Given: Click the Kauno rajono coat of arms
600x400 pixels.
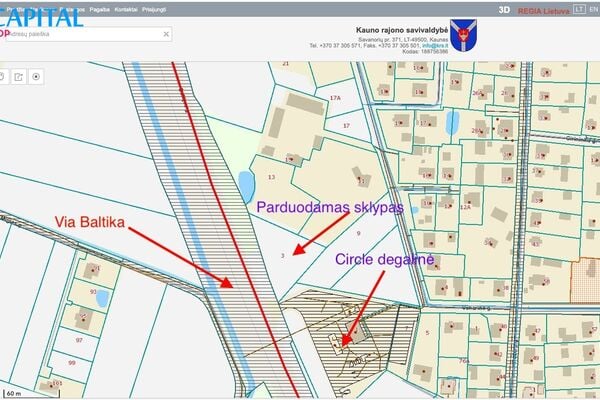Looking at the screenshot, I should [463, 35].
